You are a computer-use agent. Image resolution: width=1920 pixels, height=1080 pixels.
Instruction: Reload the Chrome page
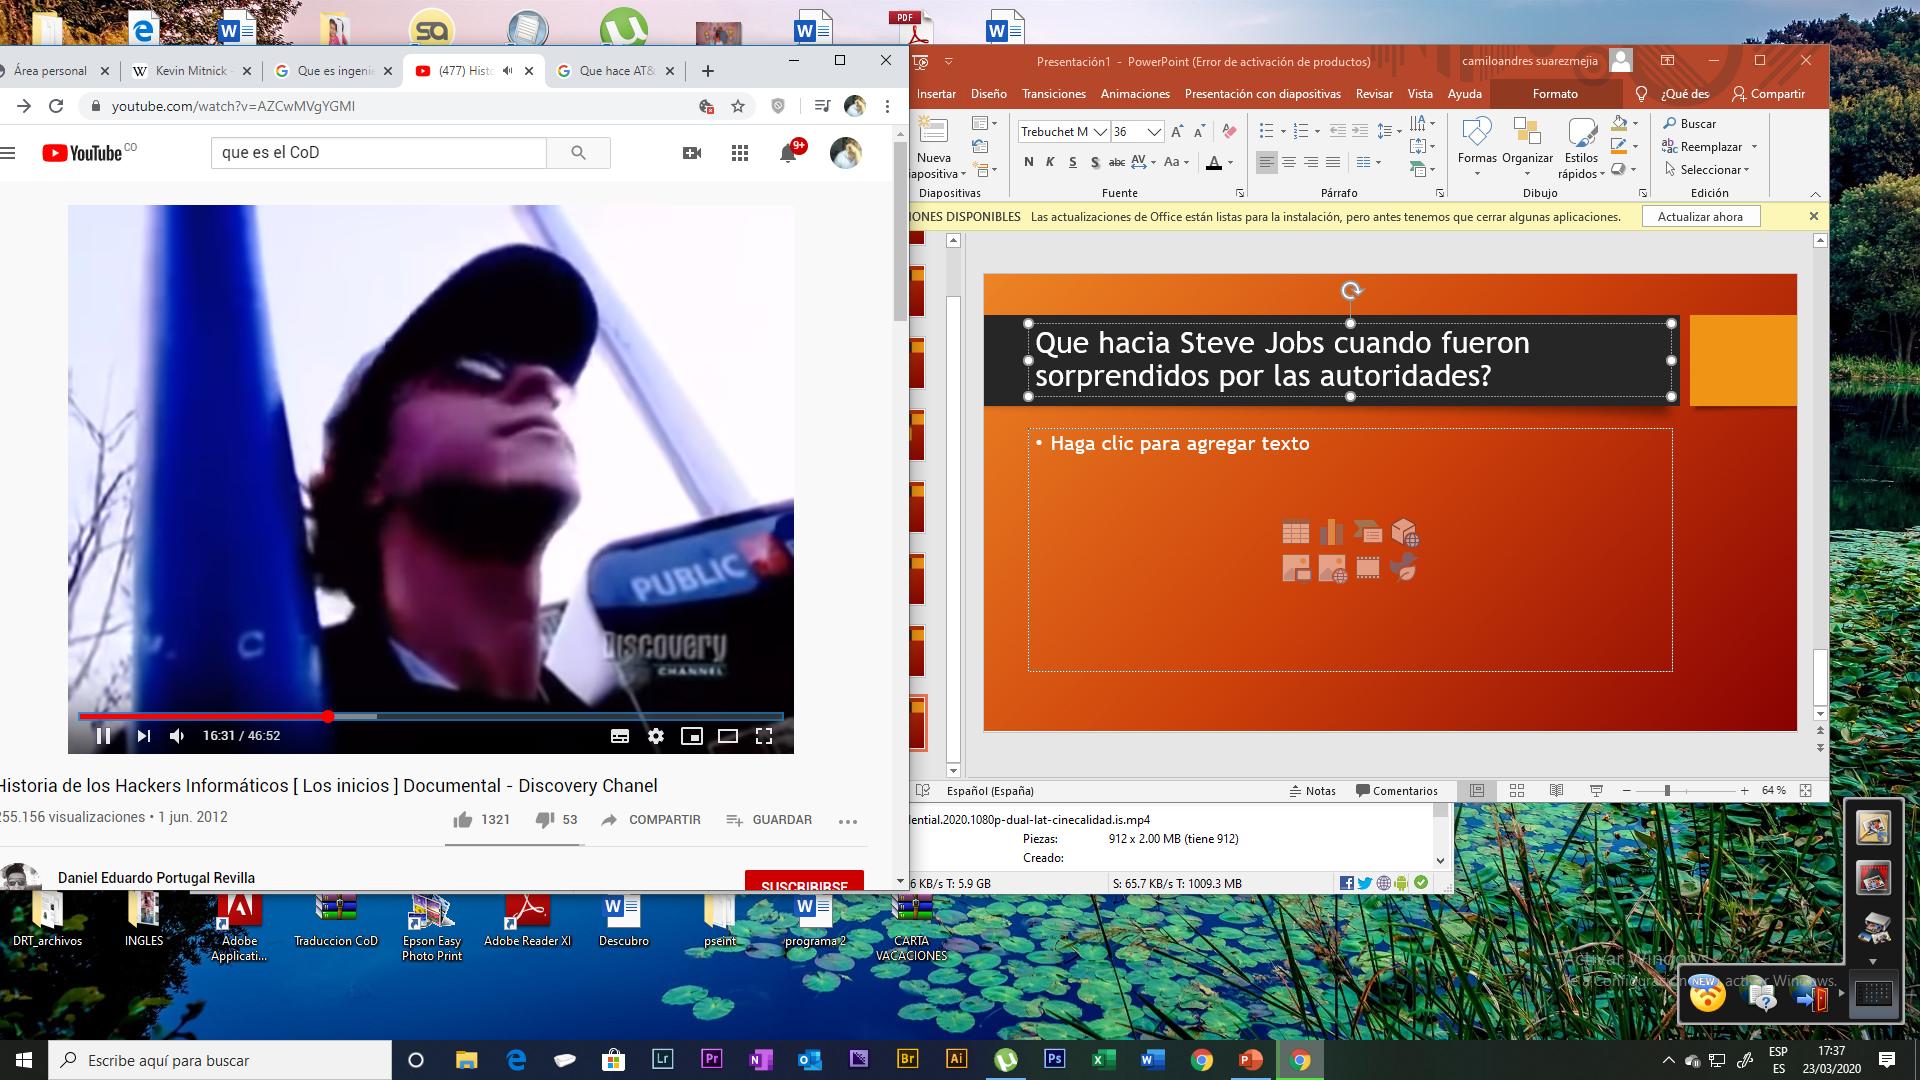click(x=56, y=106)
